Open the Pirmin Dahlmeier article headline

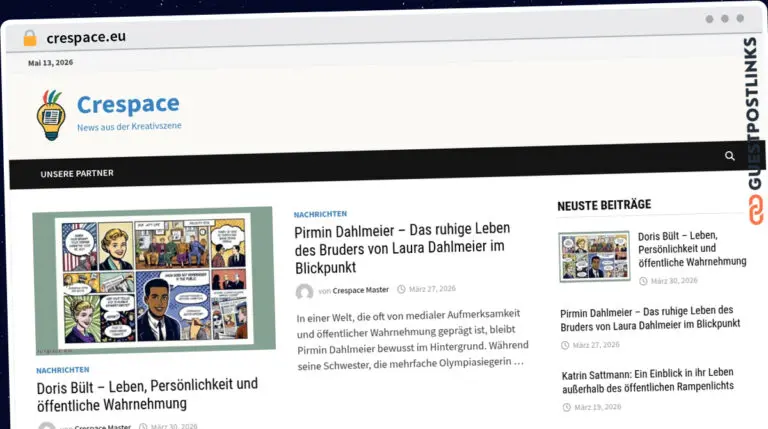402,248
